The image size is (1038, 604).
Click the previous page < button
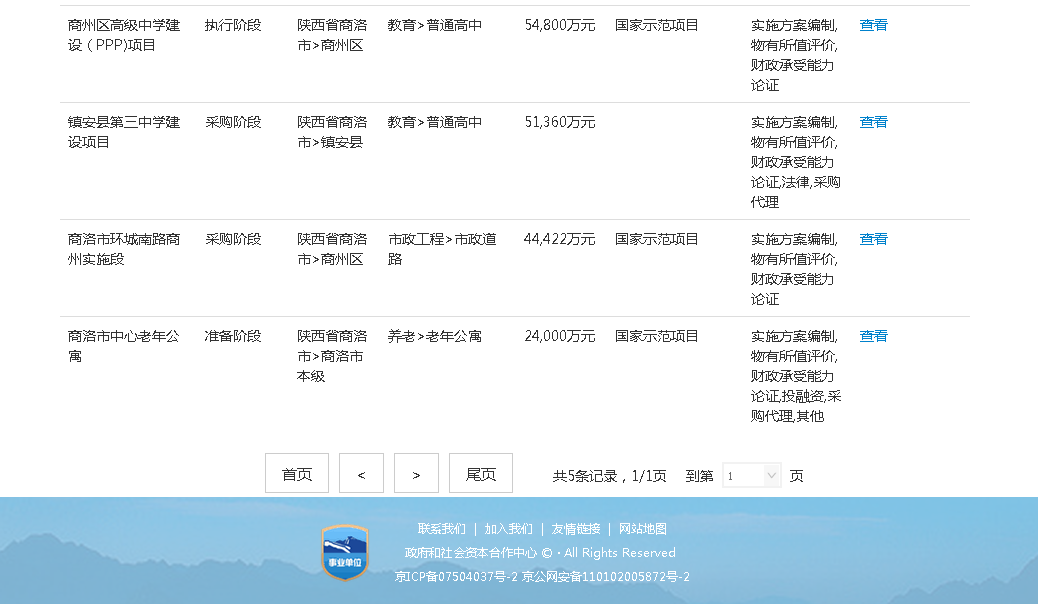click(x=361, y=472)
